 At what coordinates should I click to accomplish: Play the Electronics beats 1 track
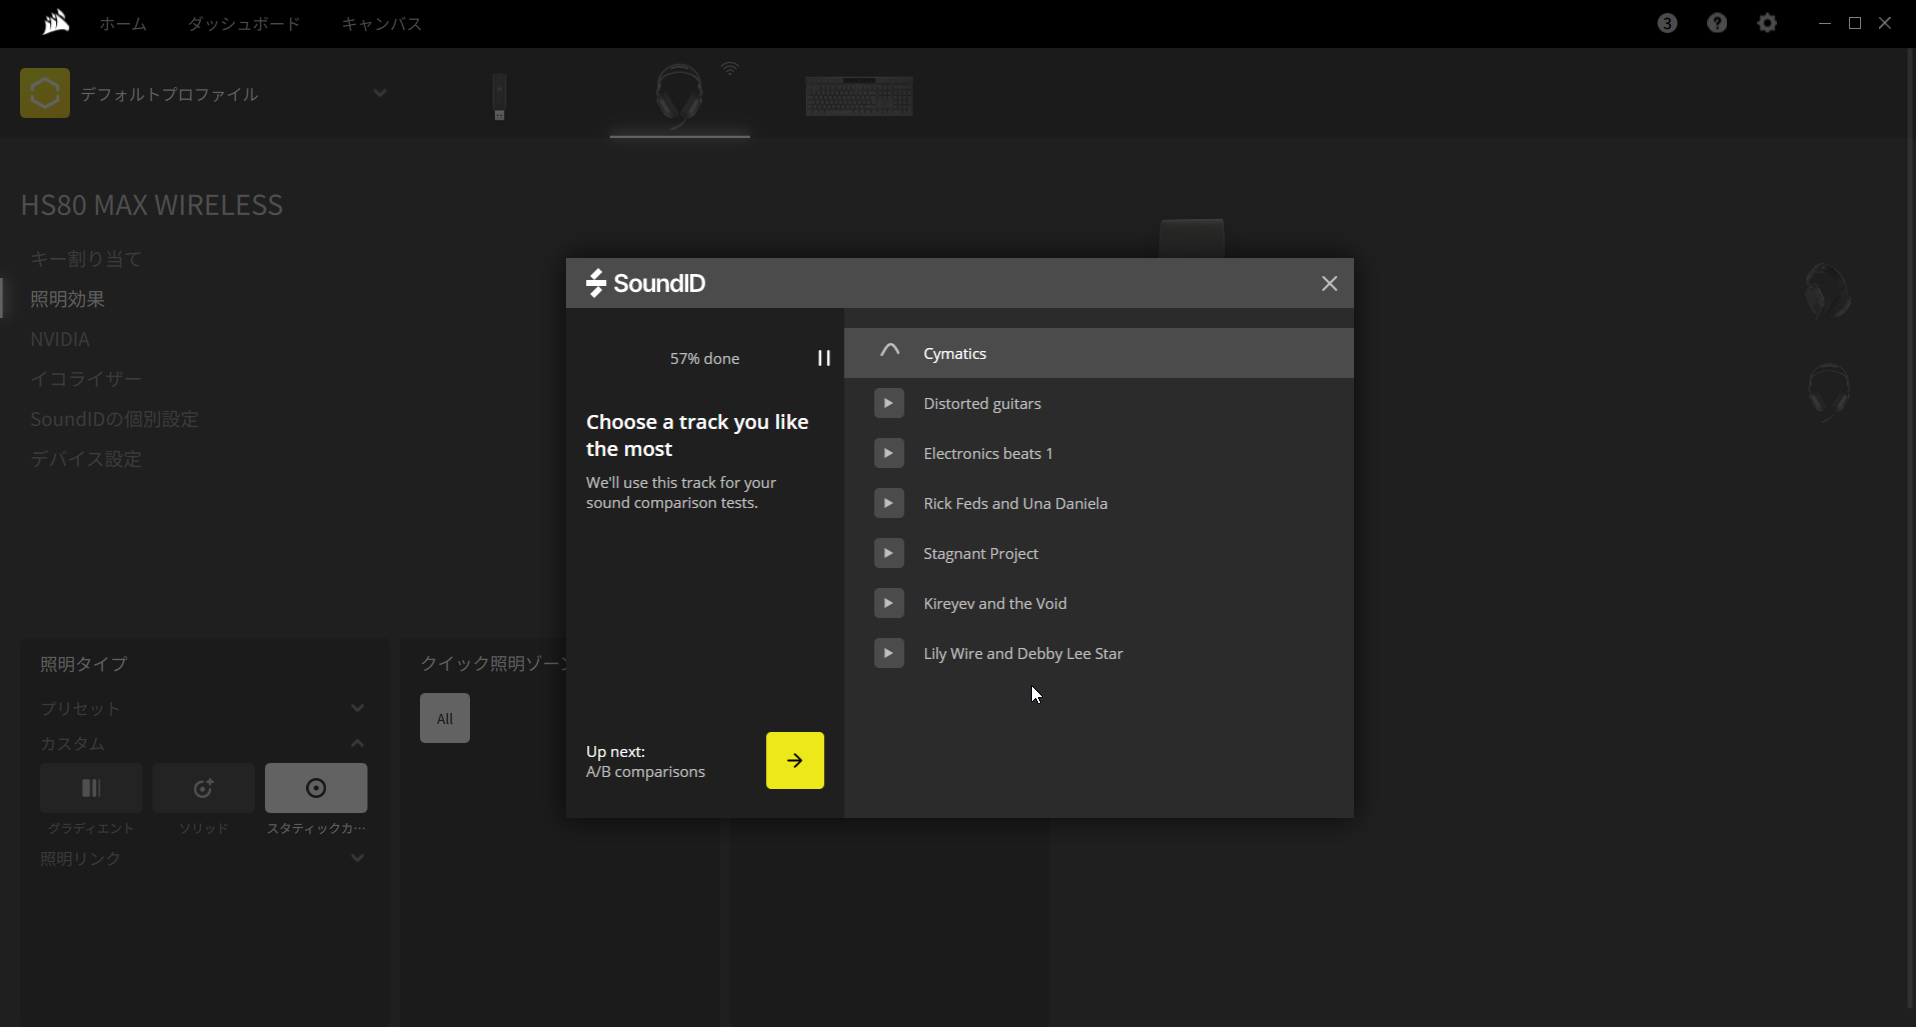pos(888,453)
